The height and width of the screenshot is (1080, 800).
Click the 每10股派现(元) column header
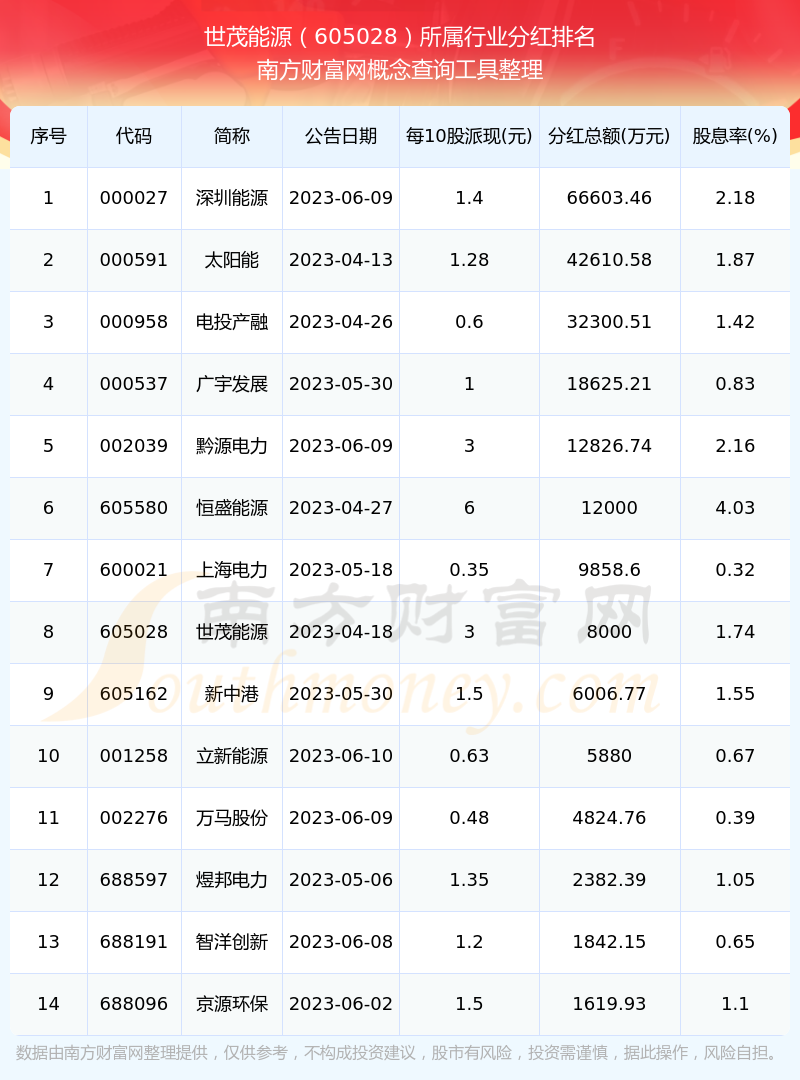[x=469, y=136]
